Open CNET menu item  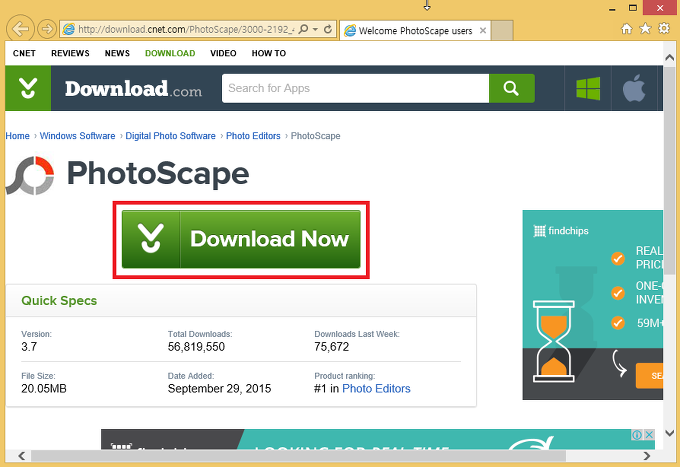(x=24, y=53)
